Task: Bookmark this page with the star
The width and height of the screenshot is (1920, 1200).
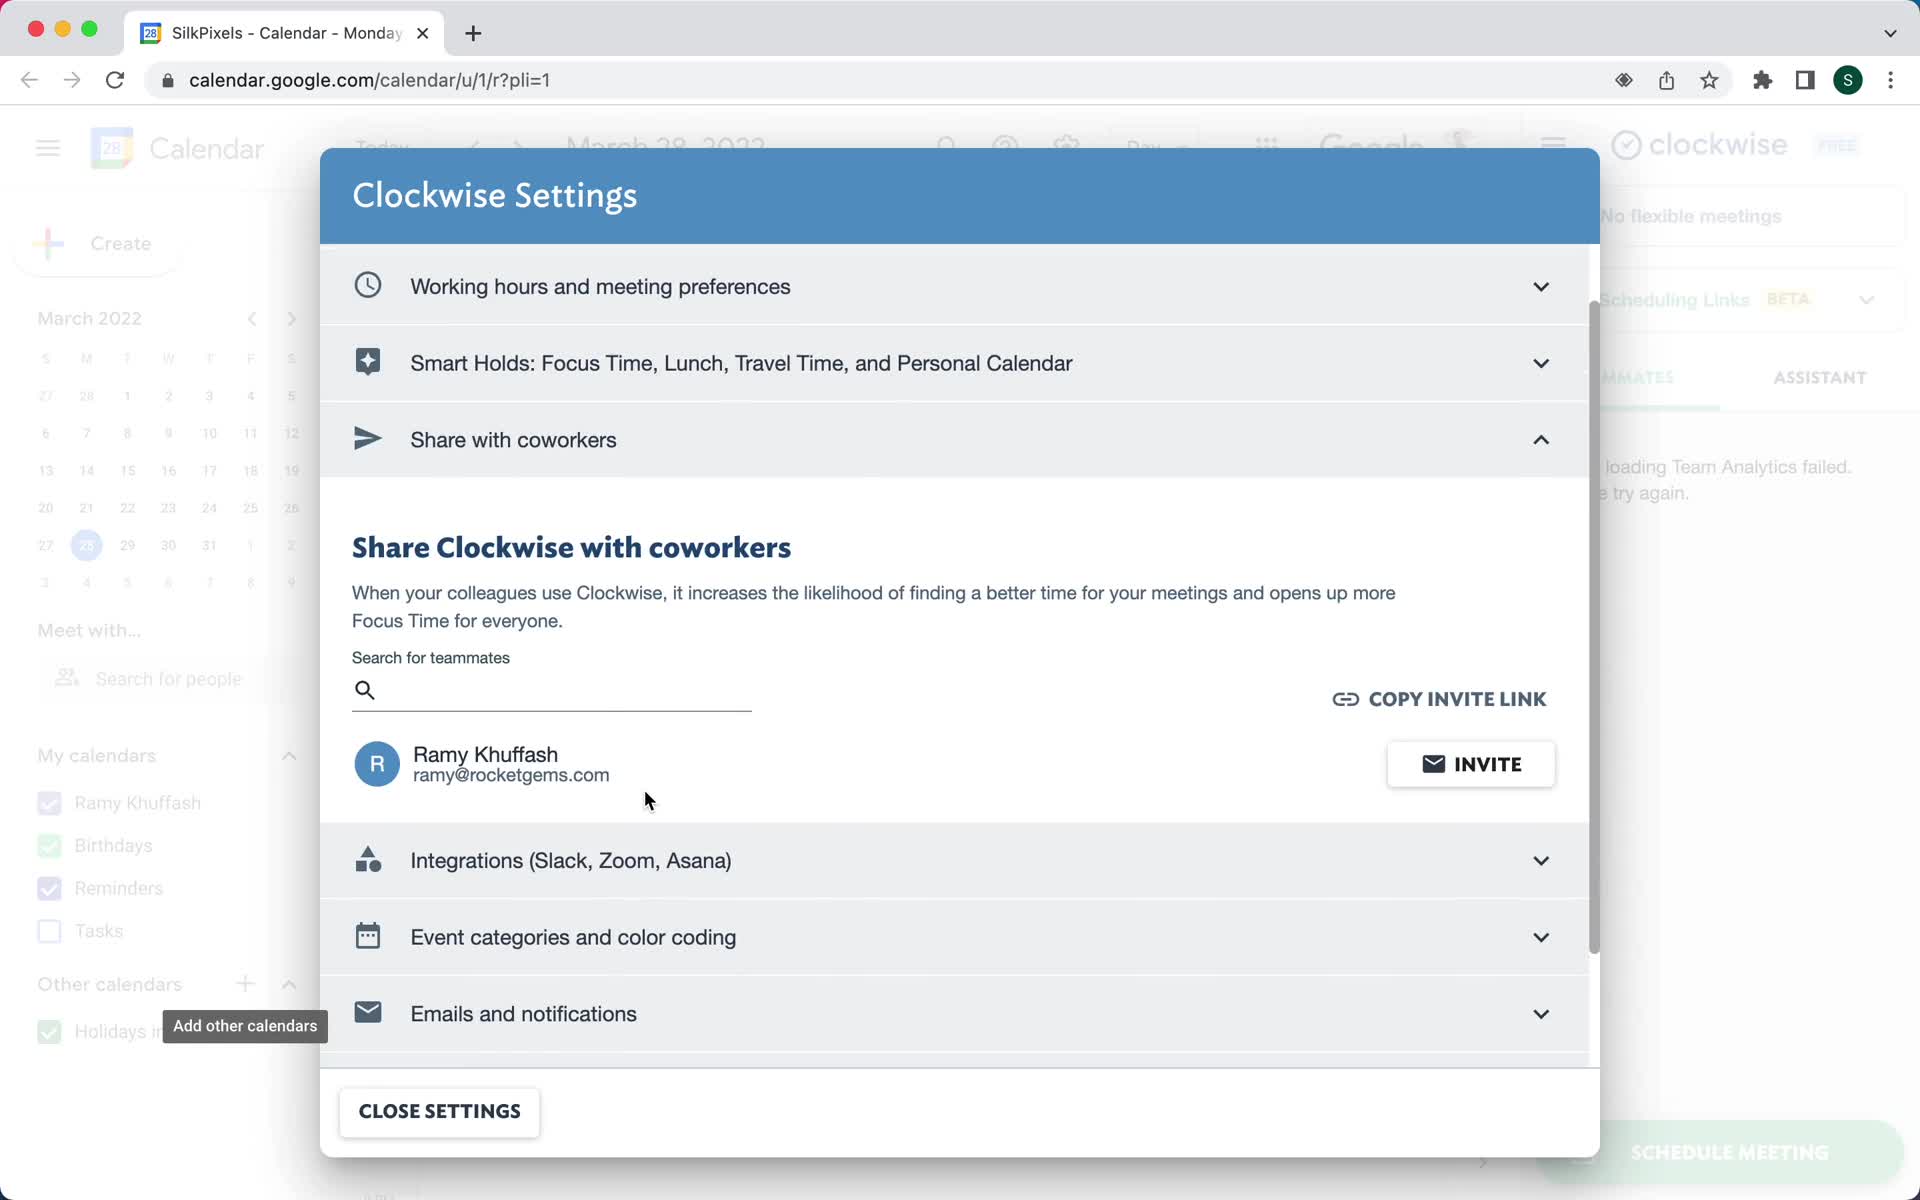Action: coord(1709,80)
